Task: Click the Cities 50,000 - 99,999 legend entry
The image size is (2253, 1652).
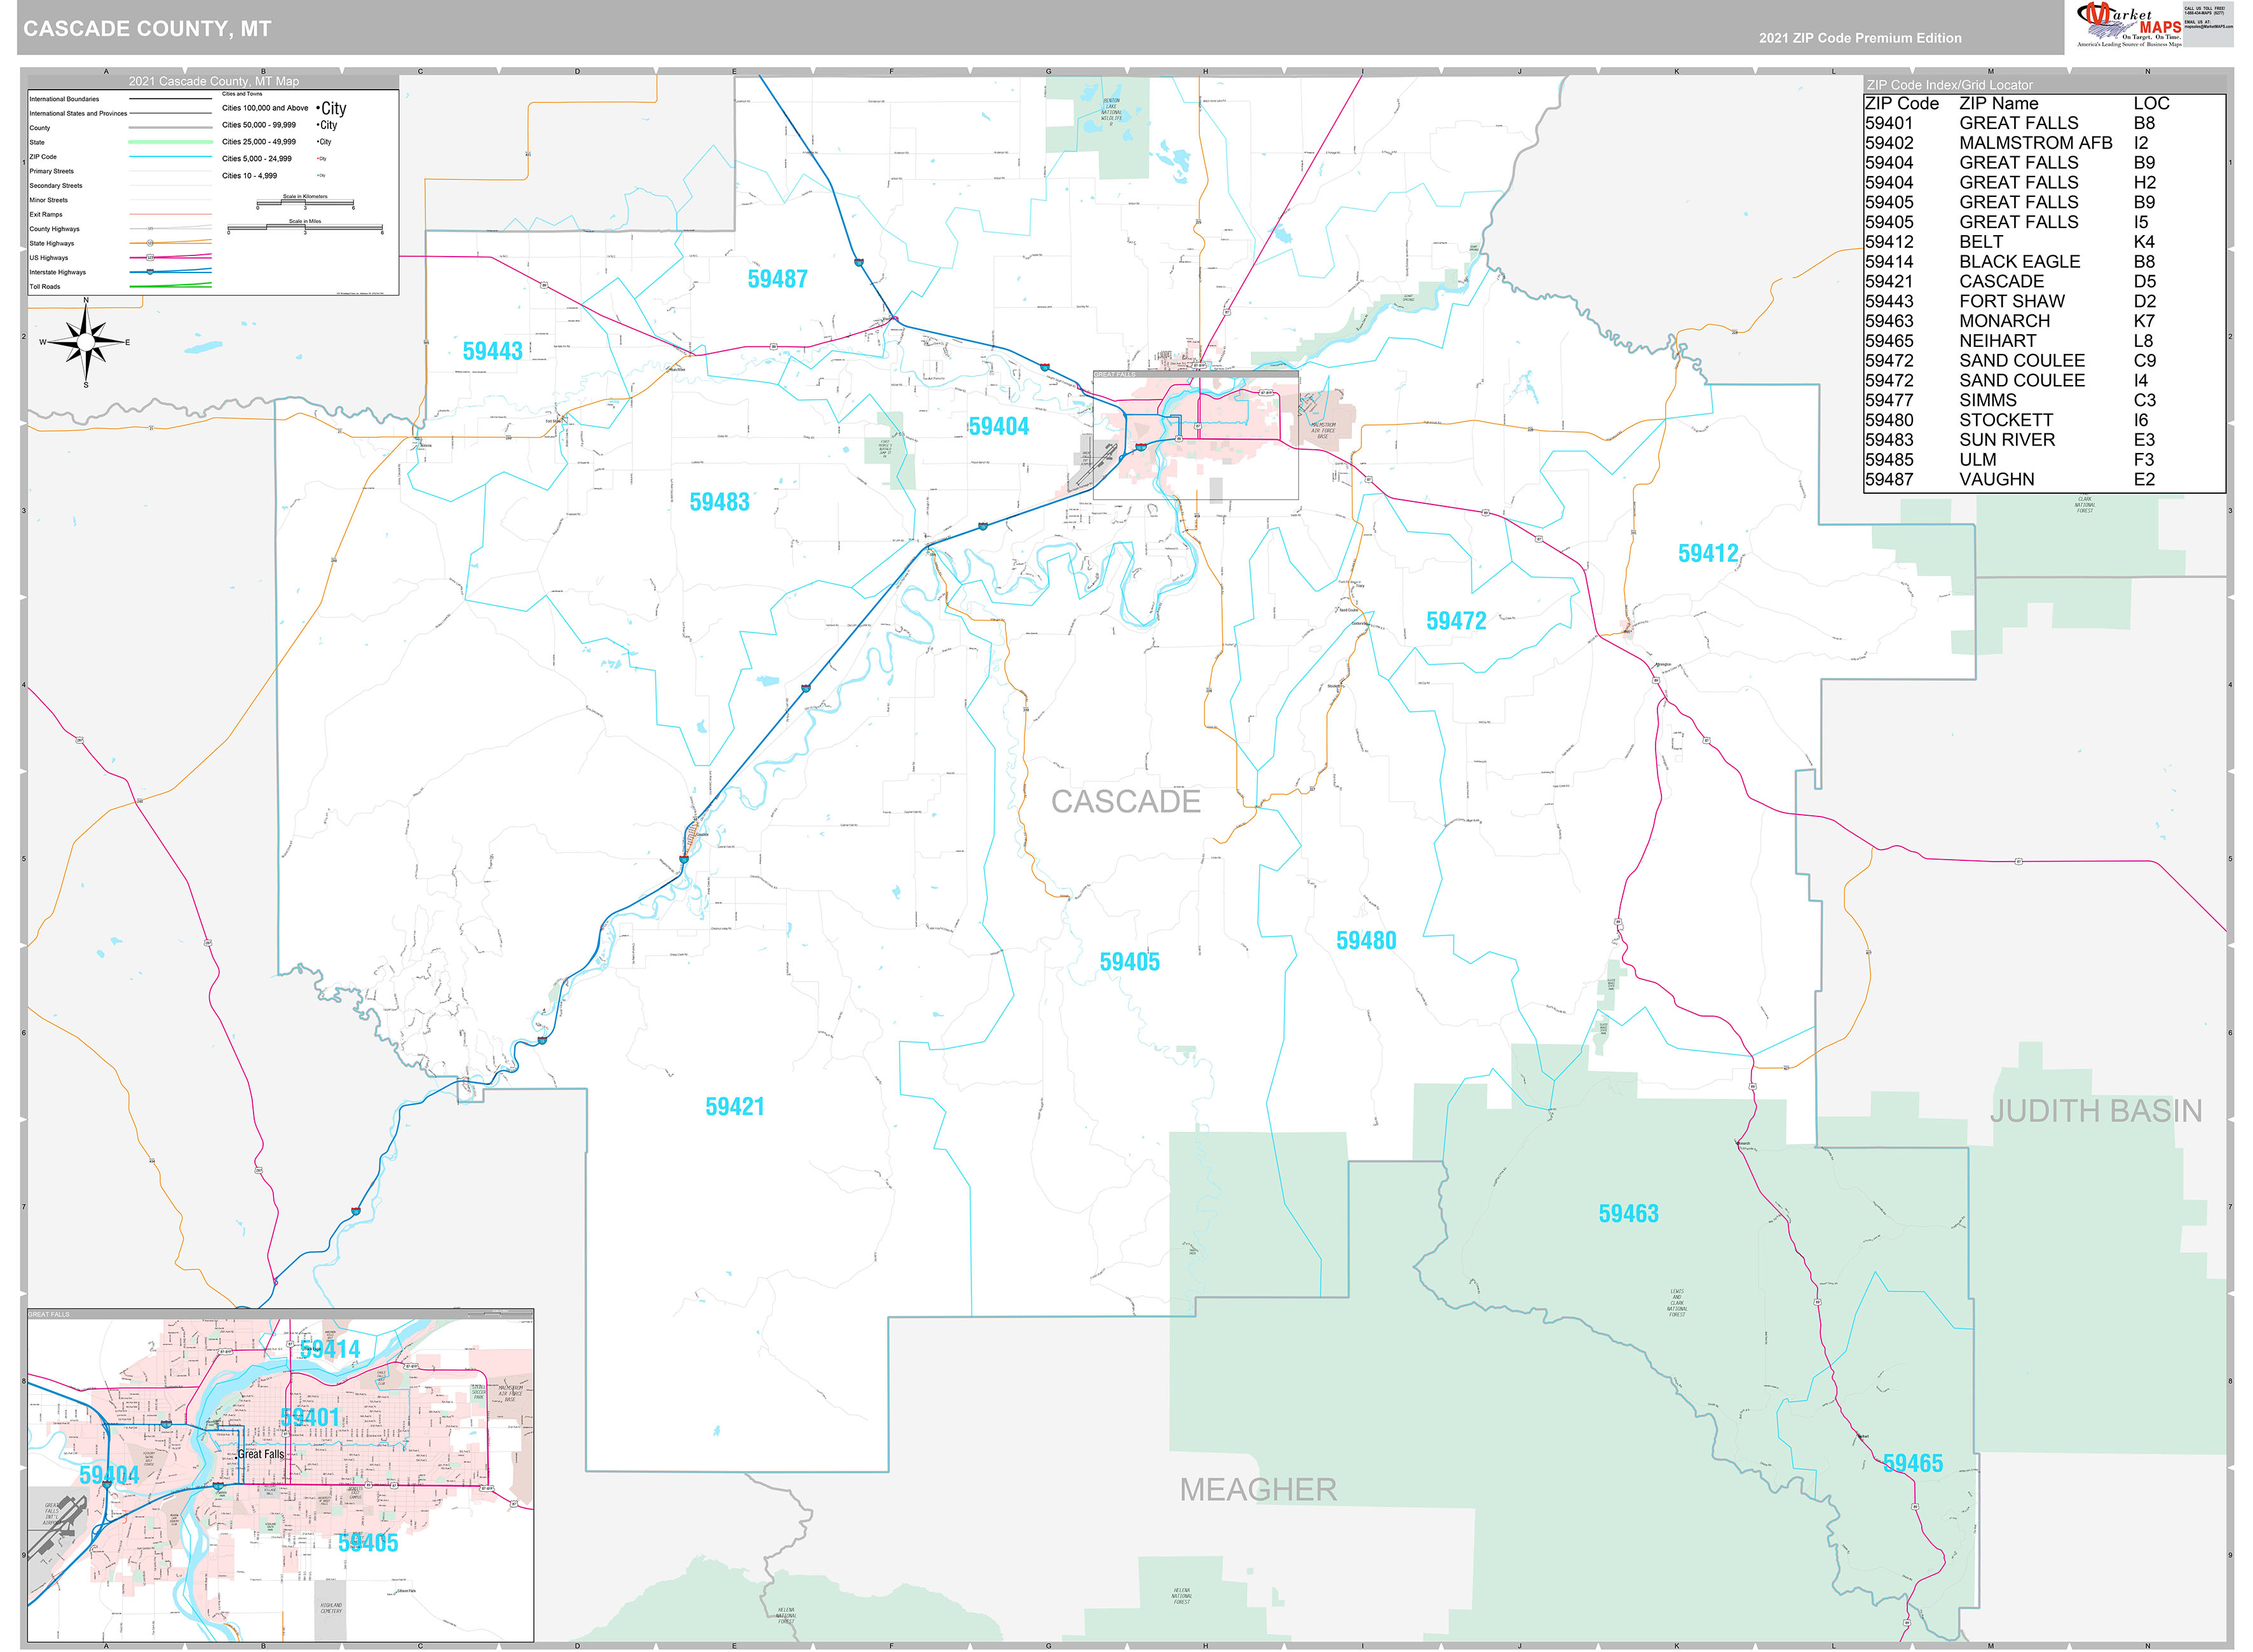Action: [280, 125]
